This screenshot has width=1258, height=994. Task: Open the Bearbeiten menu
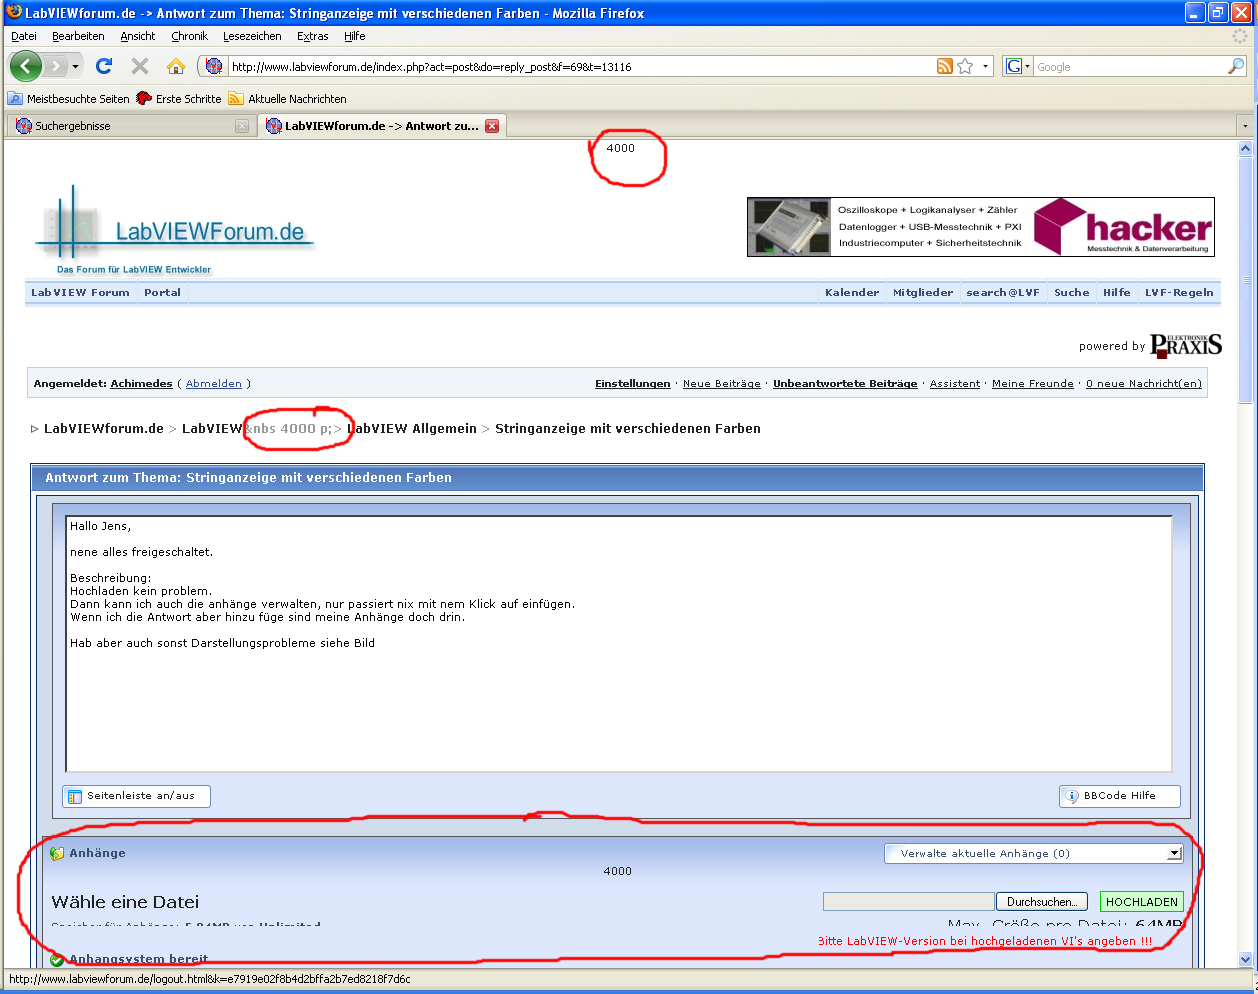(x=78, y=36)
